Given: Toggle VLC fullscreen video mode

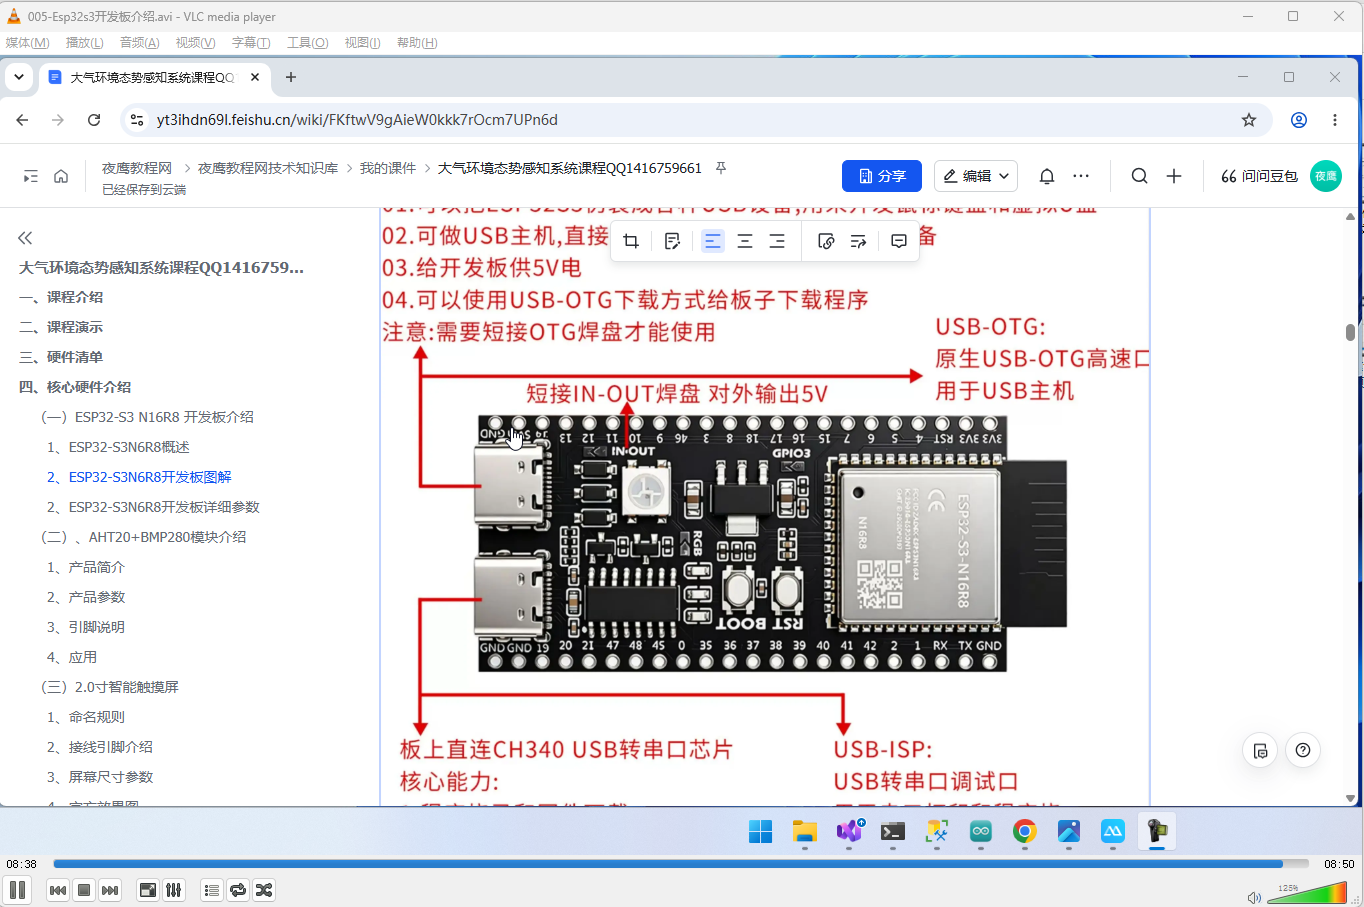Looking at the screenshot, I should click(148, 890).
